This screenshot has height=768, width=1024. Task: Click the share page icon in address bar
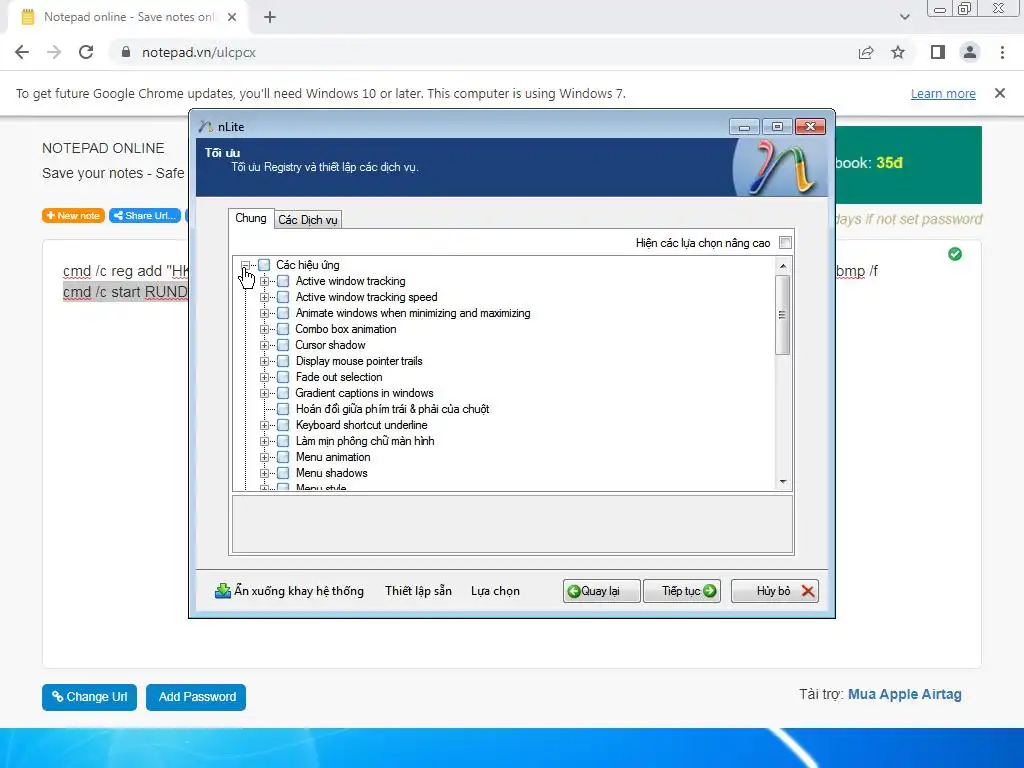click(866, 52)
